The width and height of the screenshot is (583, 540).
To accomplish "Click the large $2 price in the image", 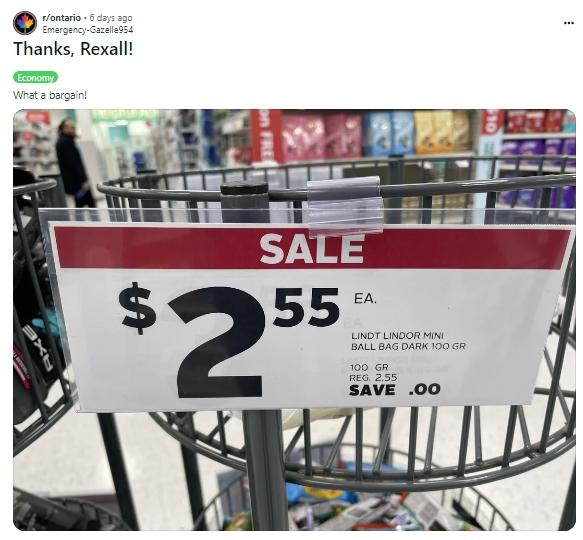I will [194, 341].
